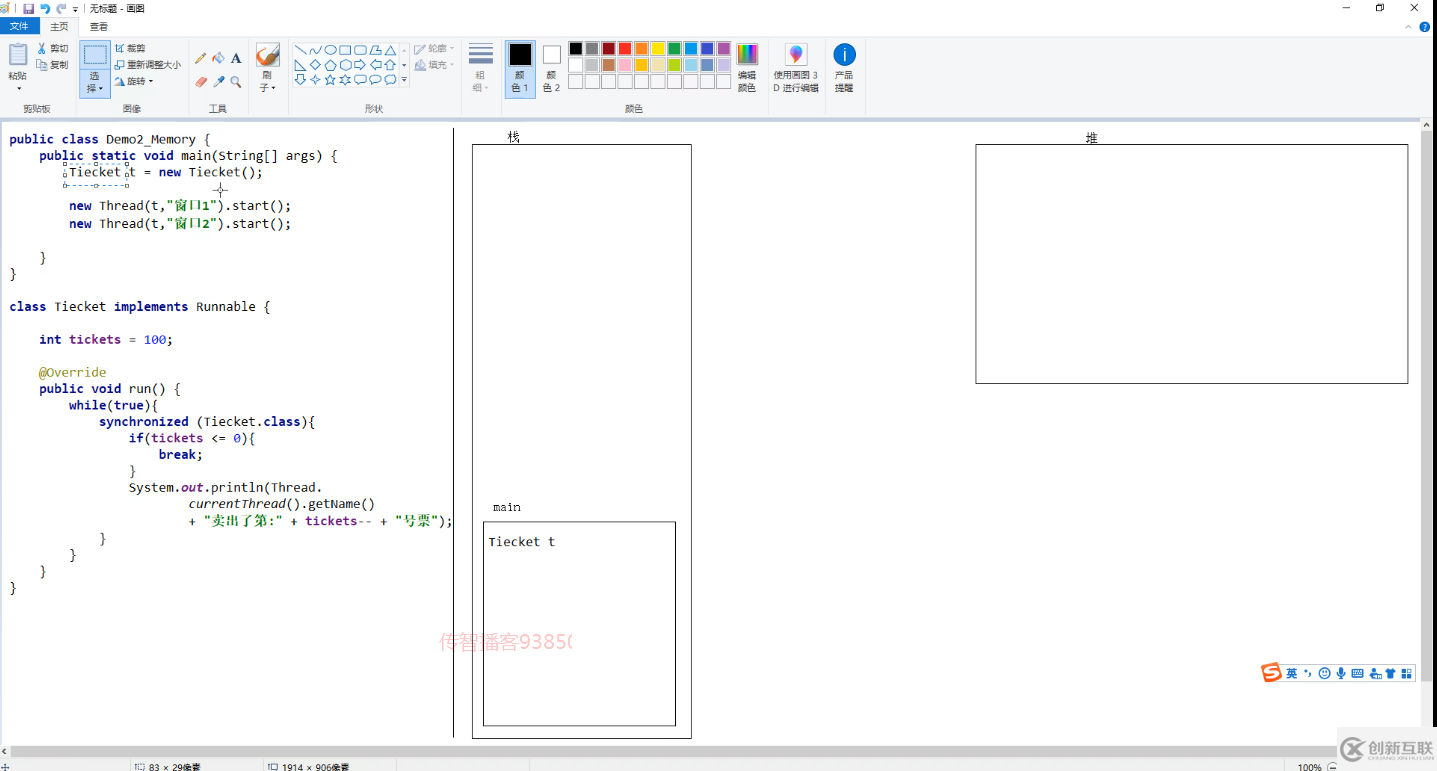
Task: Pick the red color from palette
Action: point(625,48)
